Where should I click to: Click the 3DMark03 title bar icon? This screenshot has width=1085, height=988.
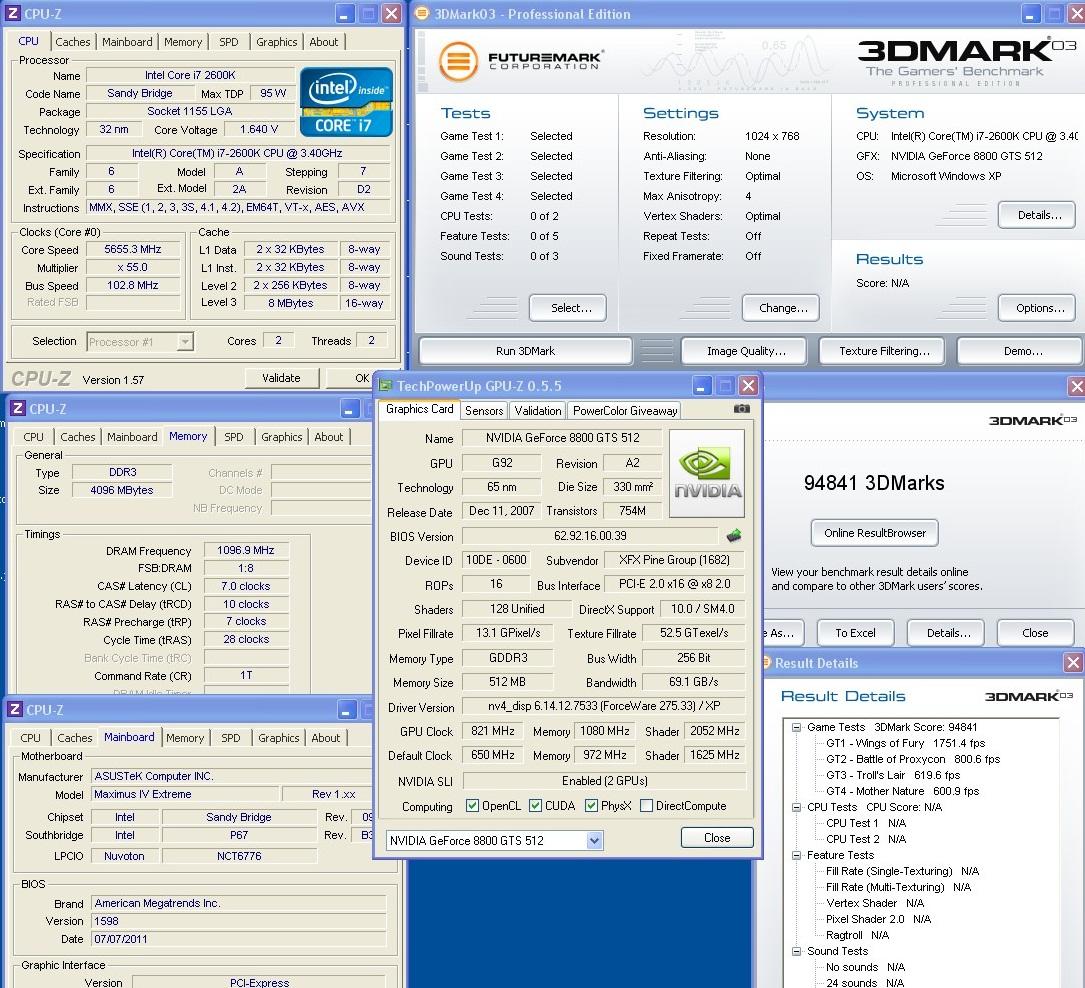tap(421, 13)
